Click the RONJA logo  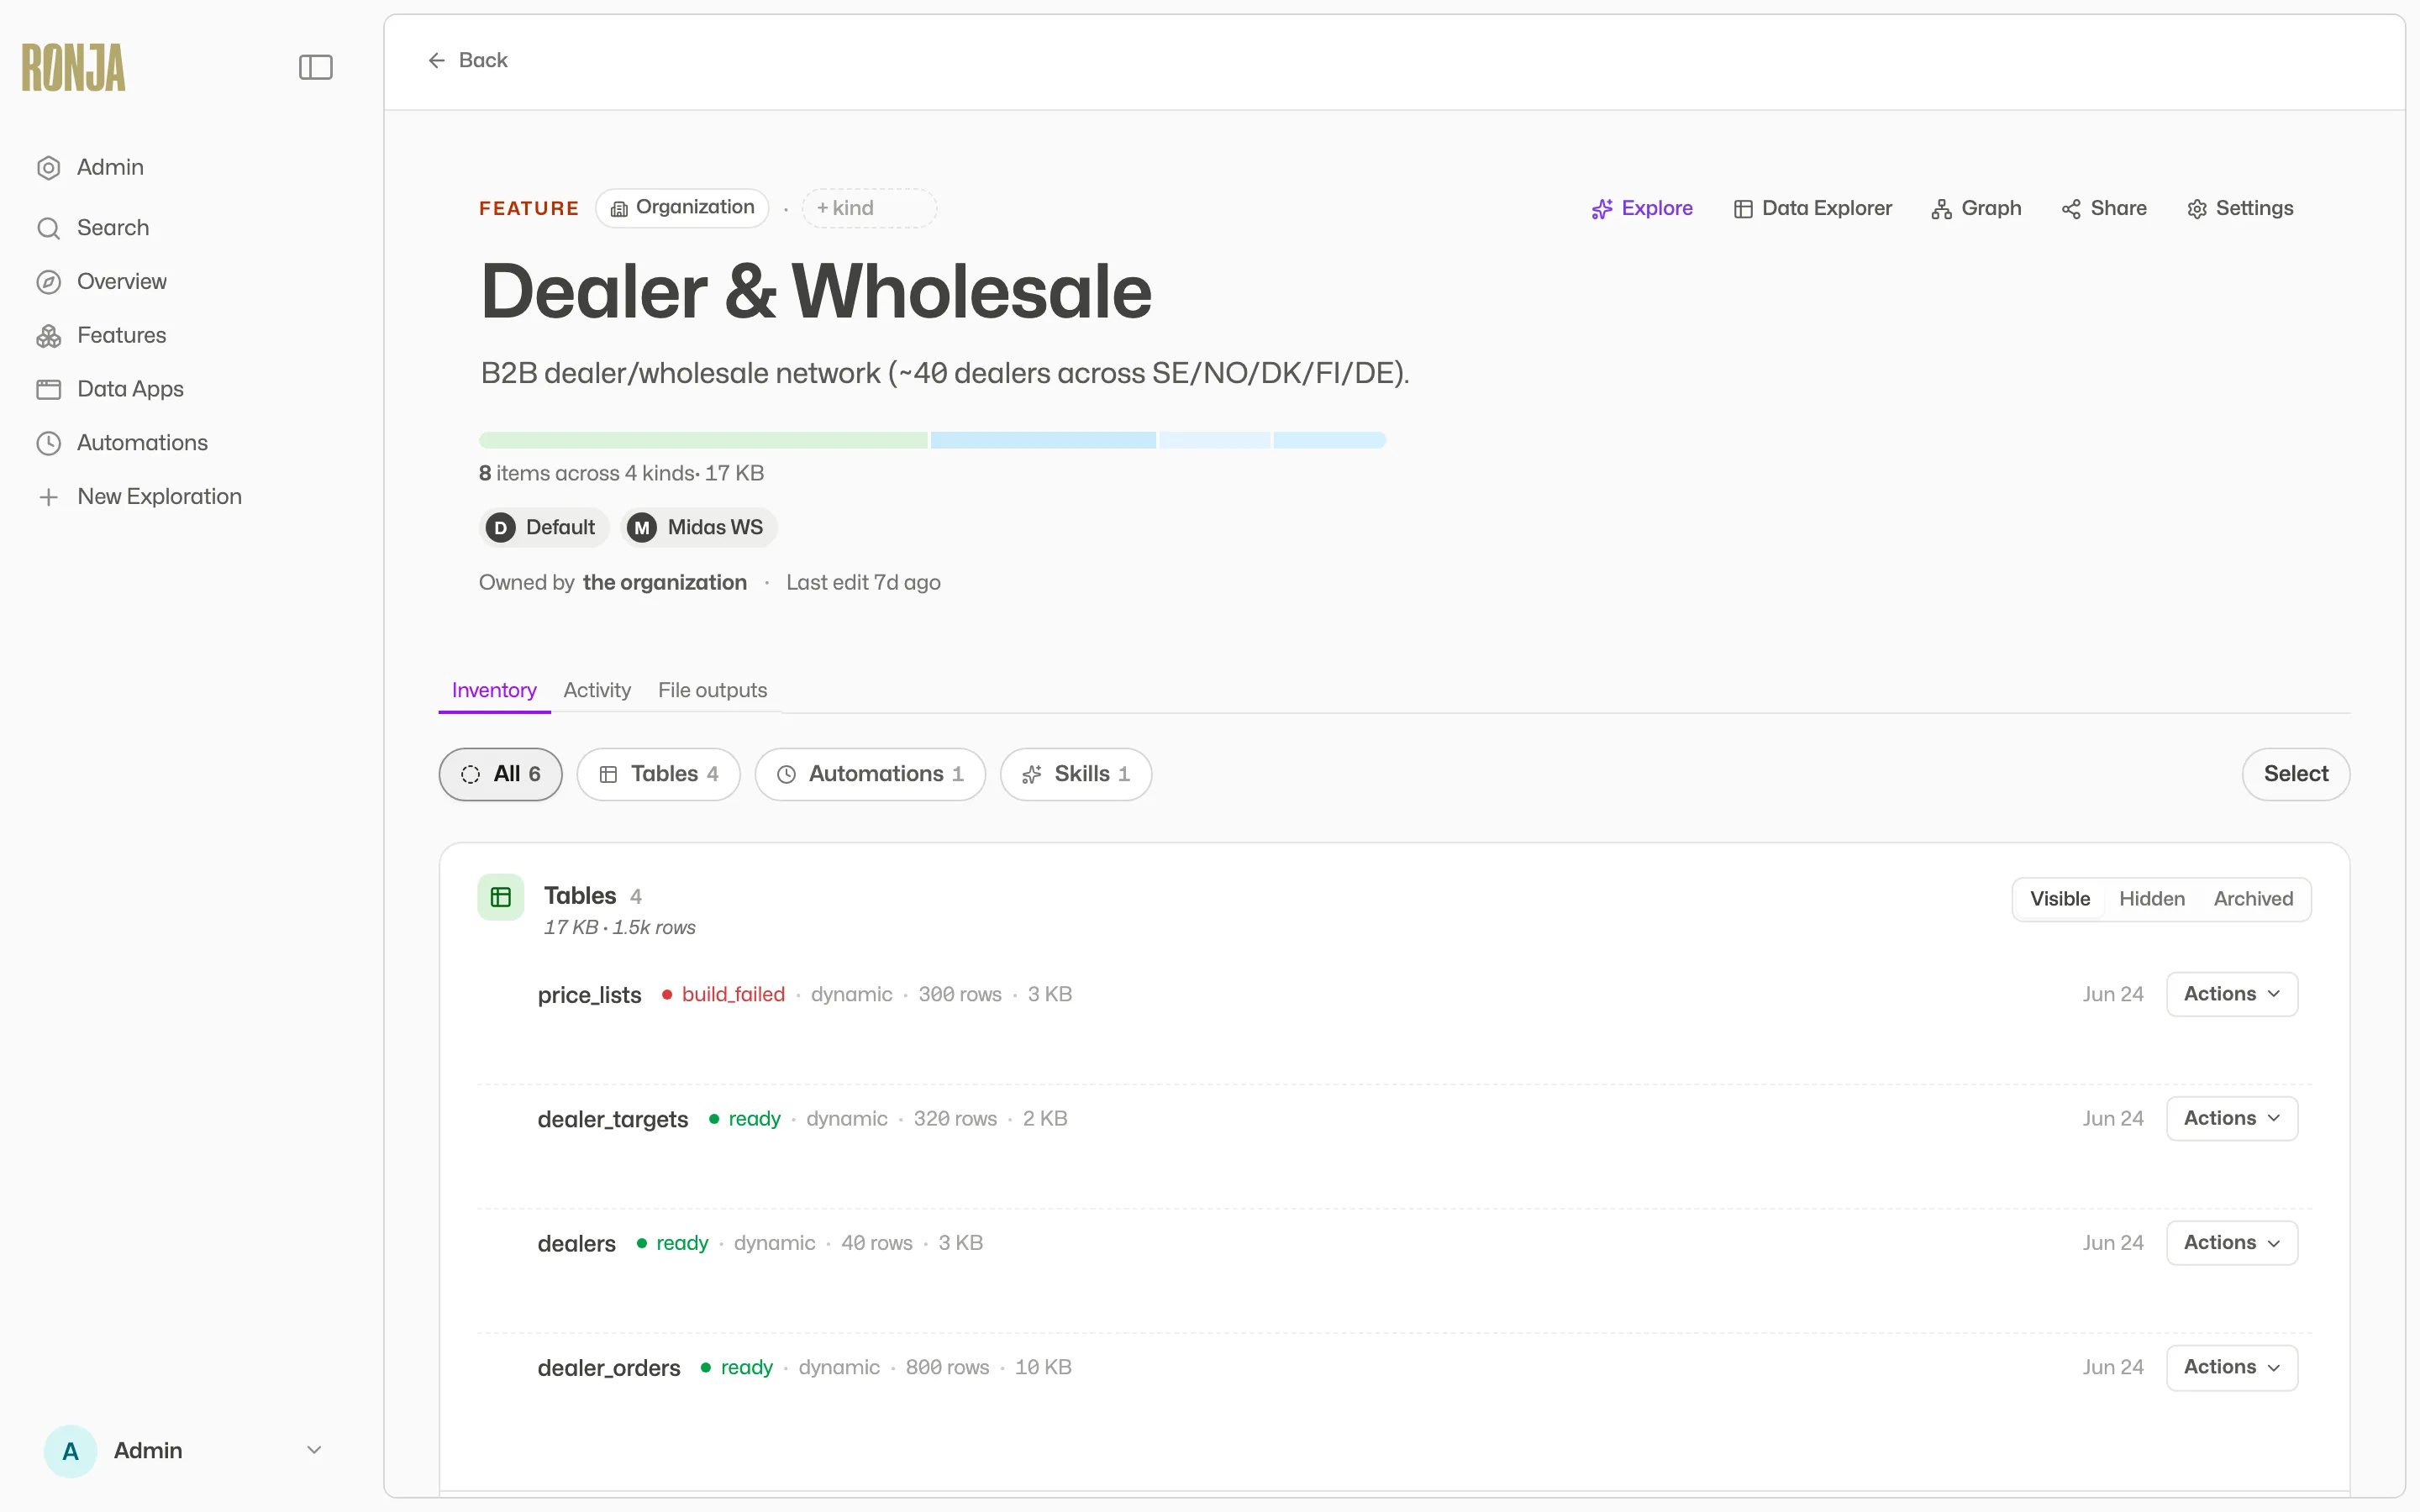tap(73, 67)
